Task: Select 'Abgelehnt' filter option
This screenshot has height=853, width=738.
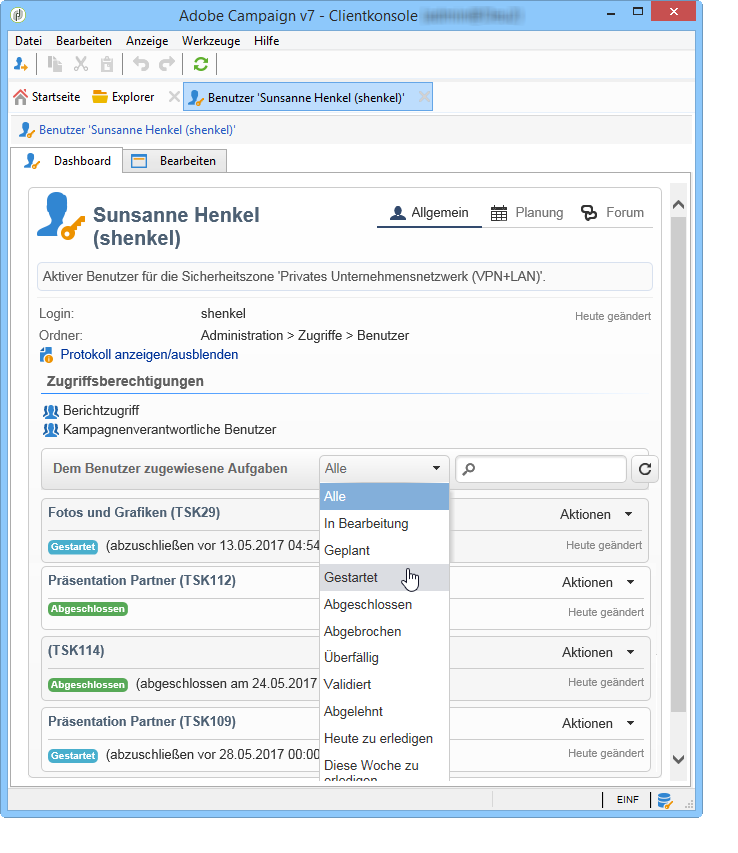Action: [384, 712]
